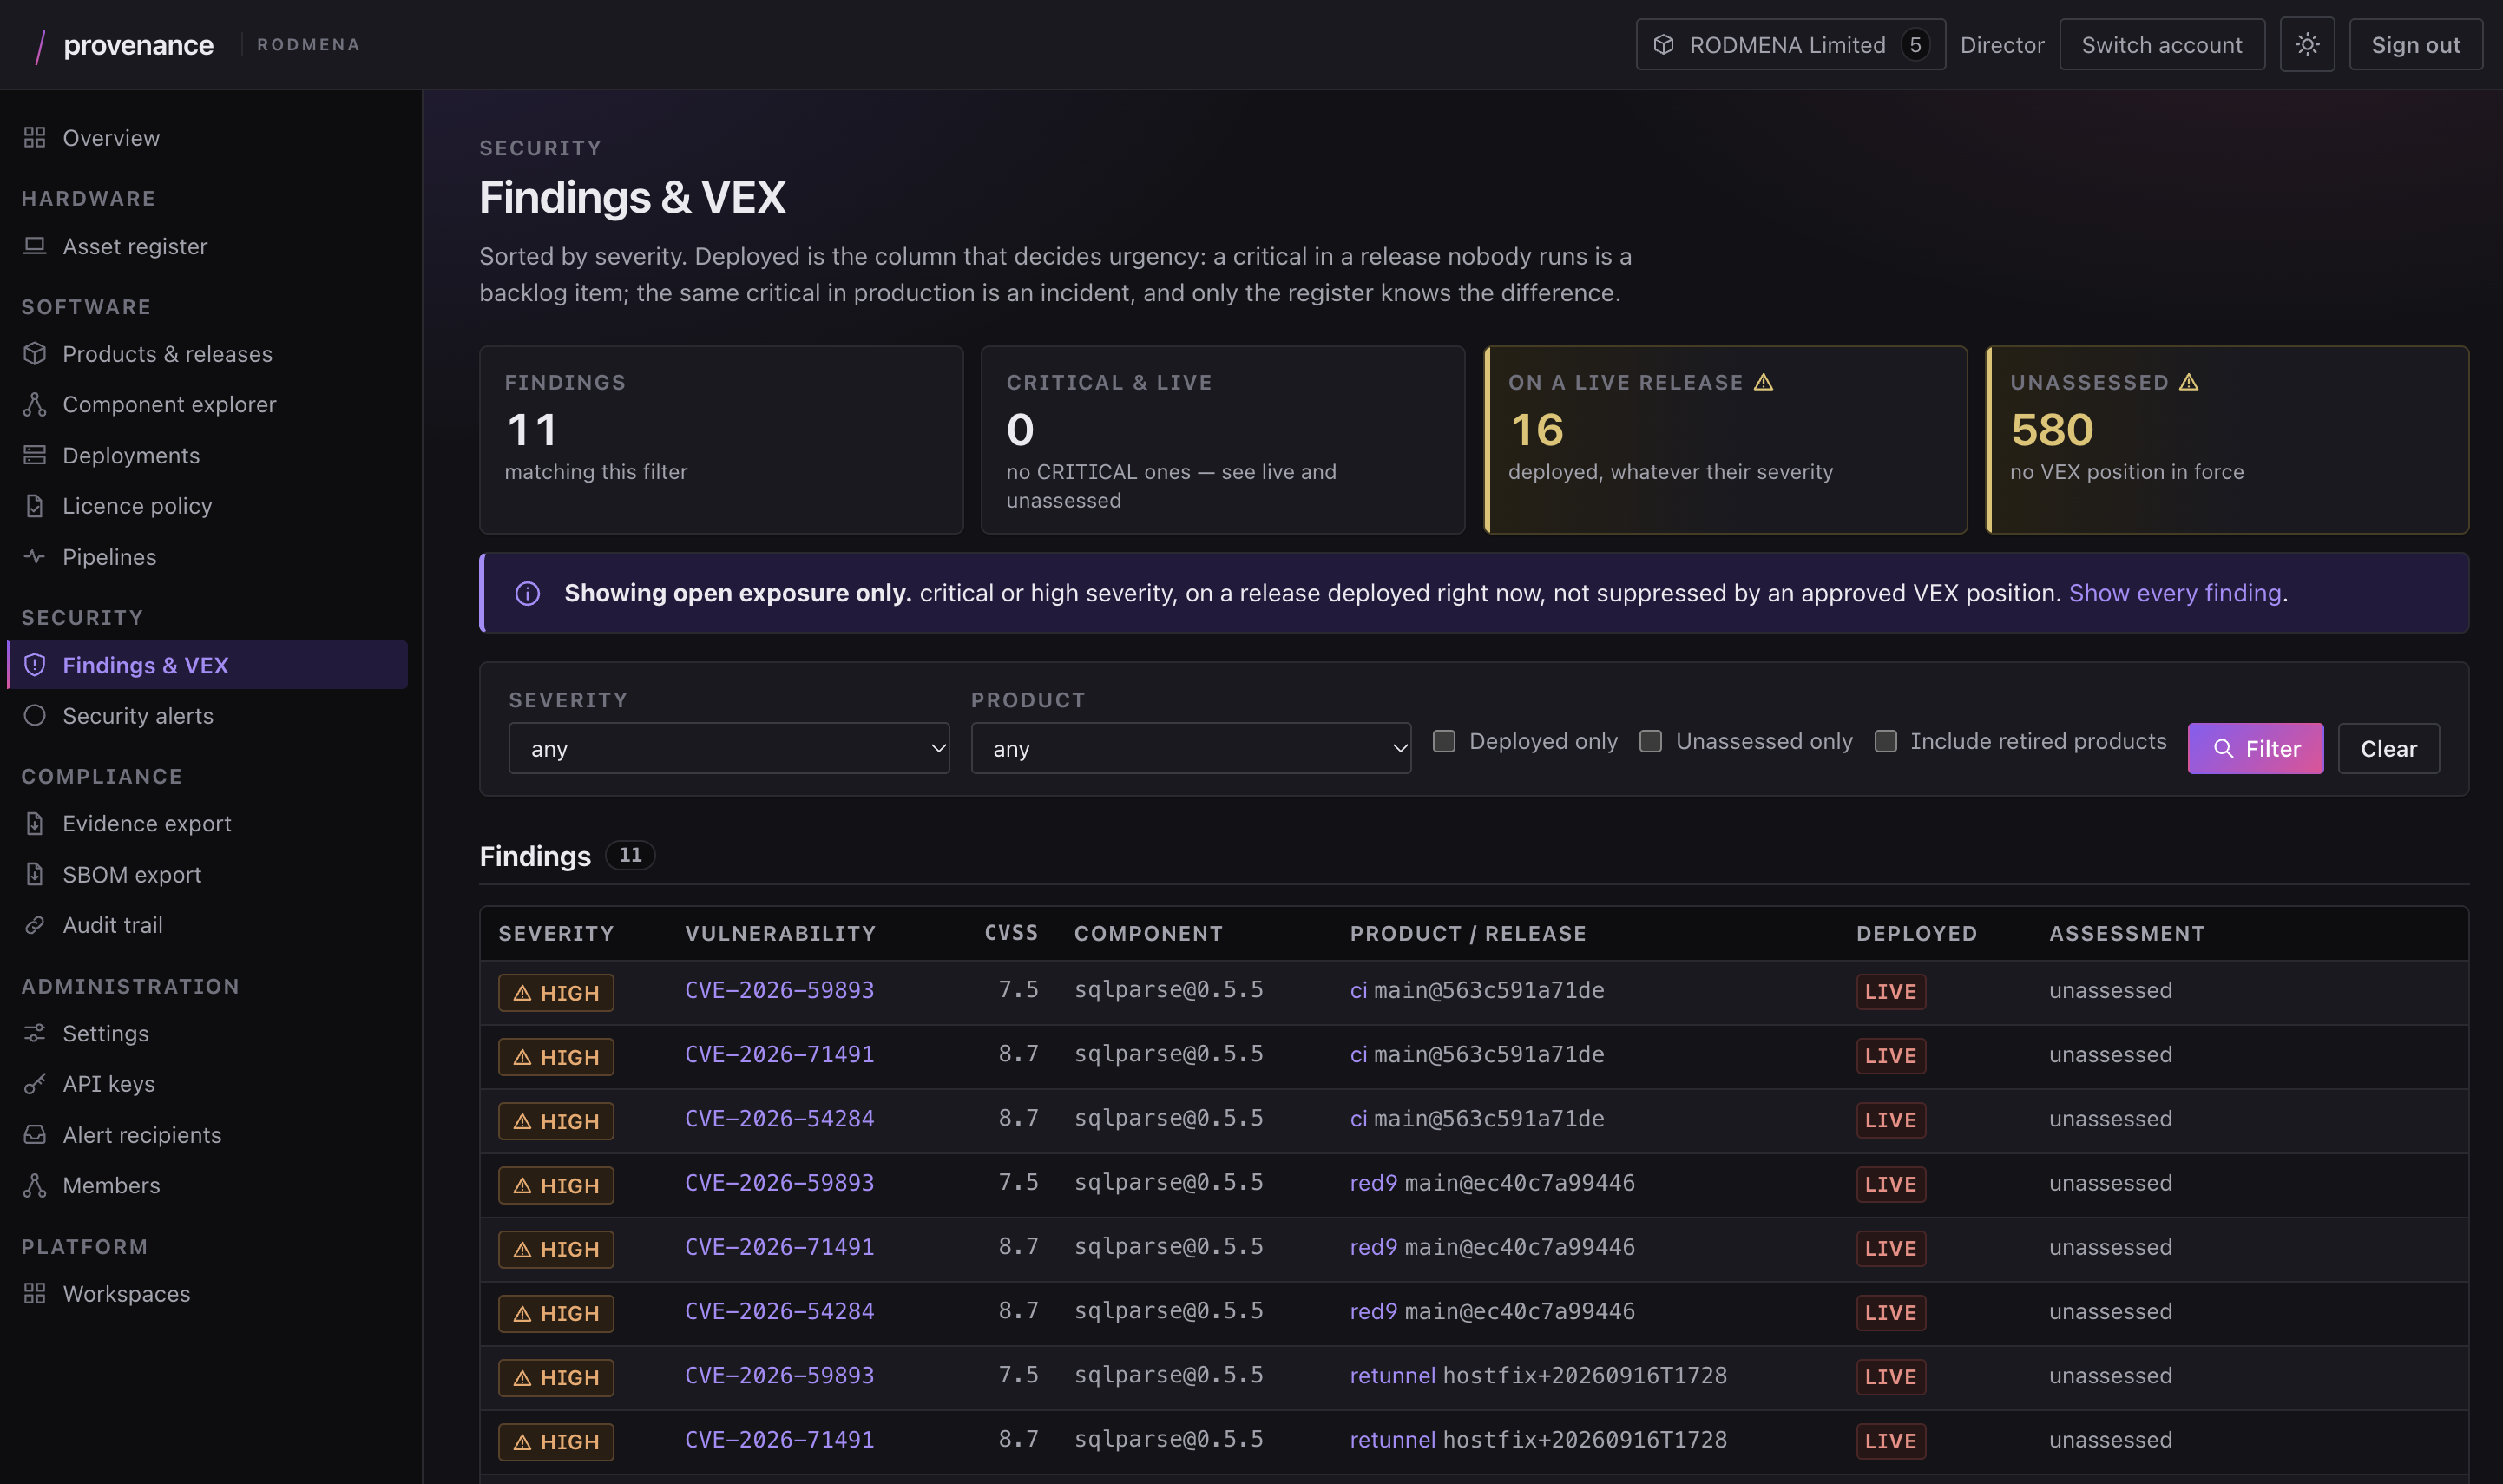Click the Unassessed 580 stat card

pyautogui.click(x=2227, y=440)
